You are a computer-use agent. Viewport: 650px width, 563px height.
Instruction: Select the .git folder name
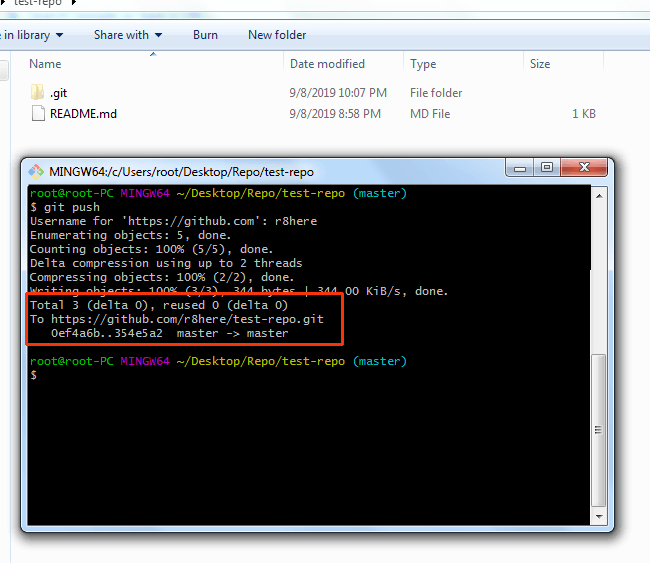pos(58,93)
